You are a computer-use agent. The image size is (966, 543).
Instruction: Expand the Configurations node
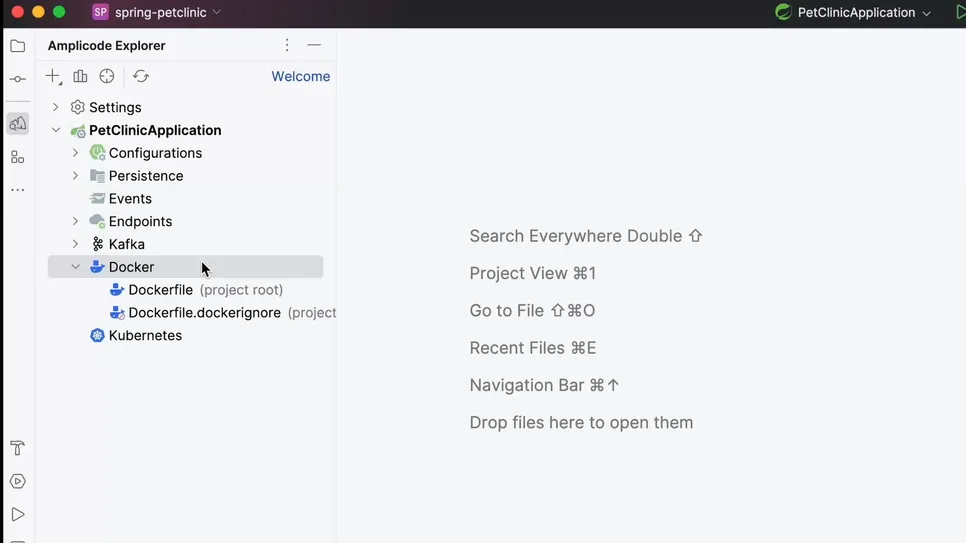(x=76, y=153)
